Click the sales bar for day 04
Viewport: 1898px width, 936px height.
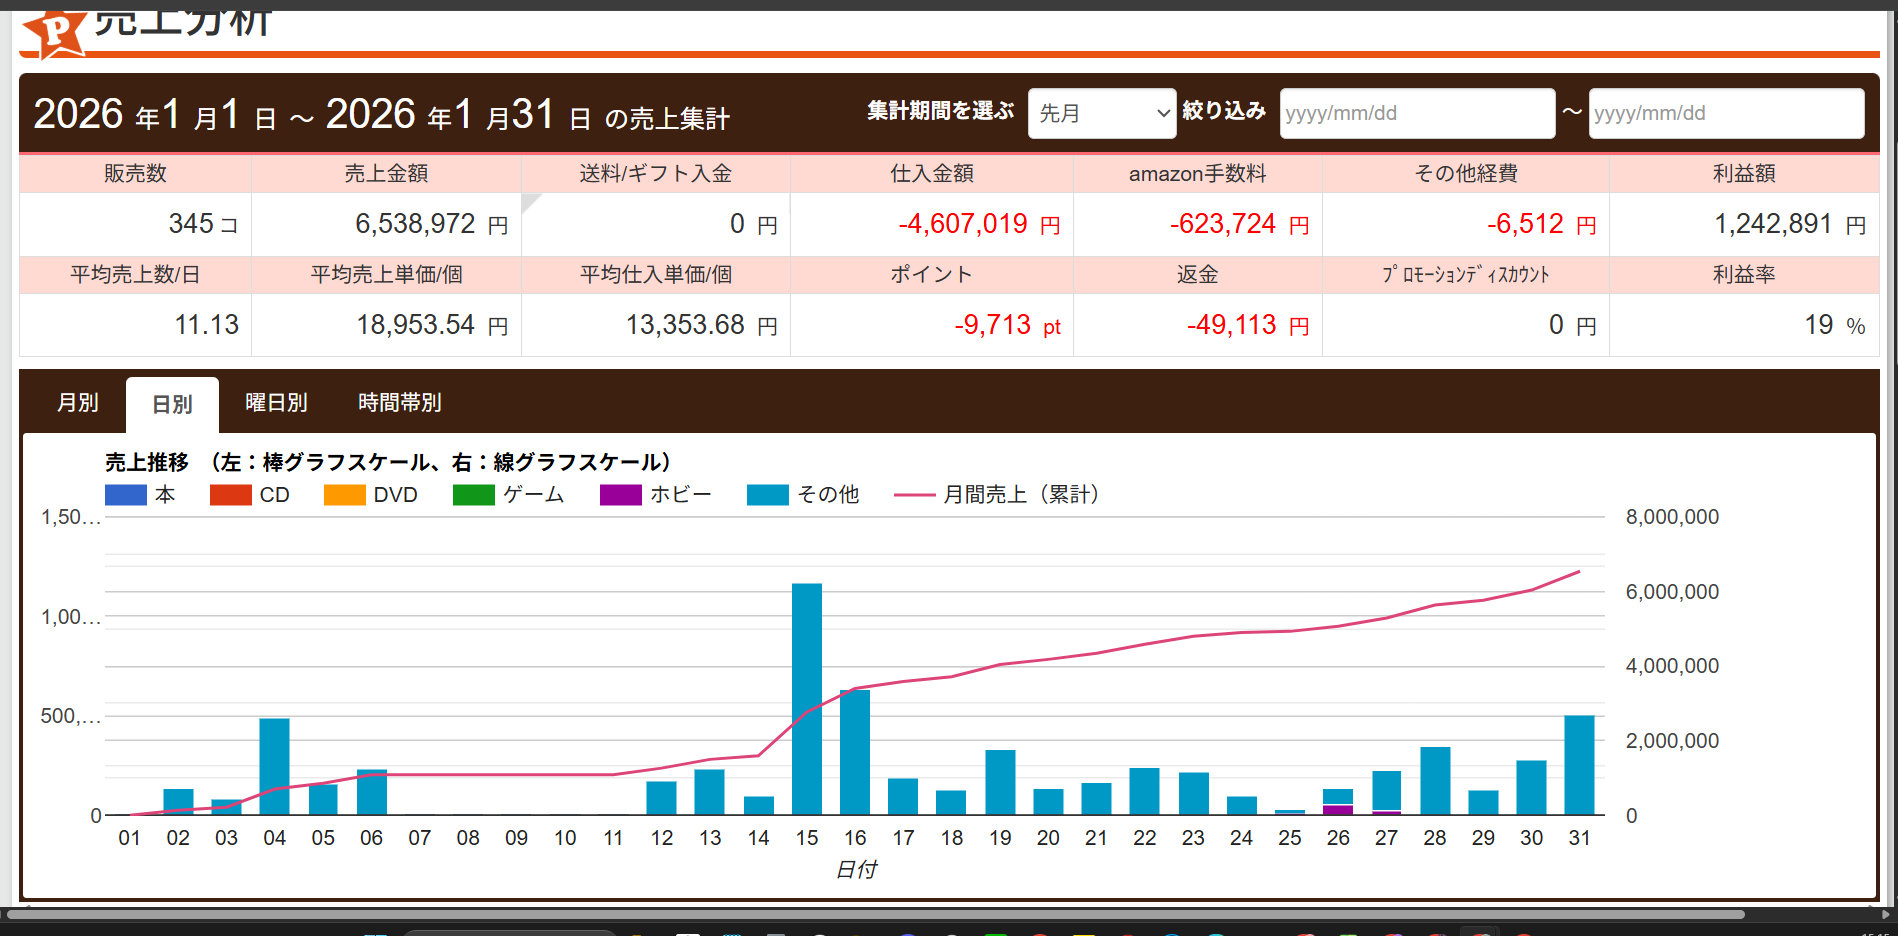(274, 766)
